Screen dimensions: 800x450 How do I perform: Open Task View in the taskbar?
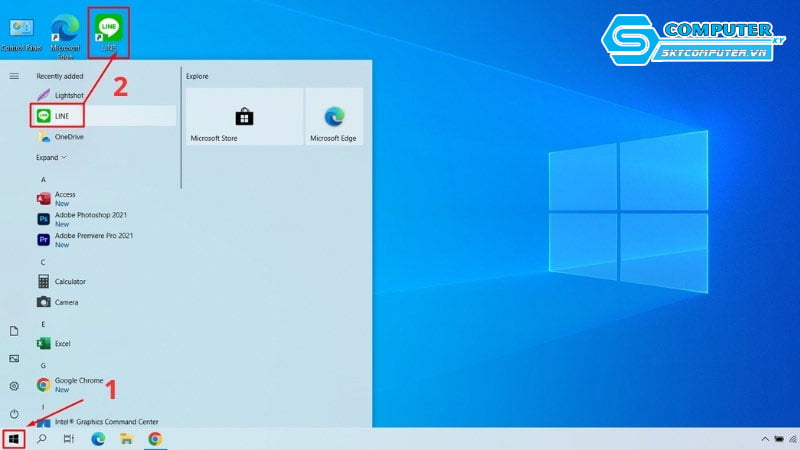click(68, 439)
